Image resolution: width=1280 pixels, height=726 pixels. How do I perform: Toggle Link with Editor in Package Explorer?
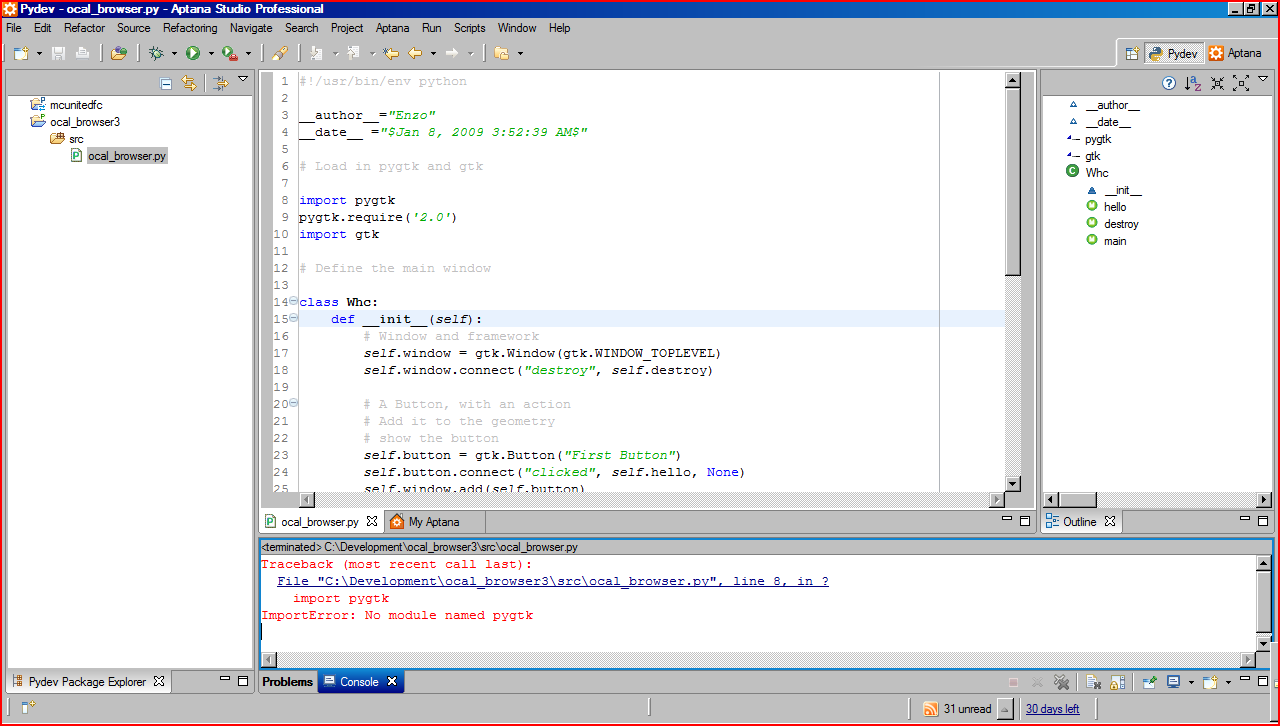click(189, 84)
